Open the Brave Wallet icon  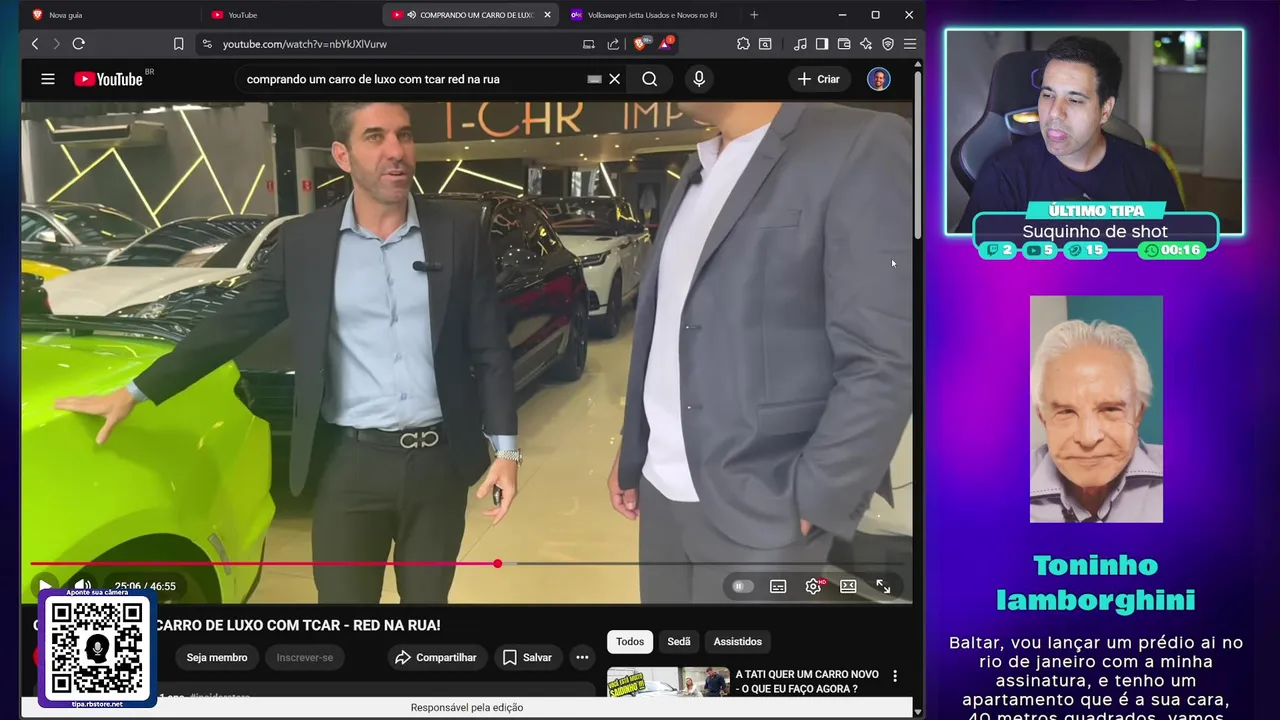(x=844, y=44)
